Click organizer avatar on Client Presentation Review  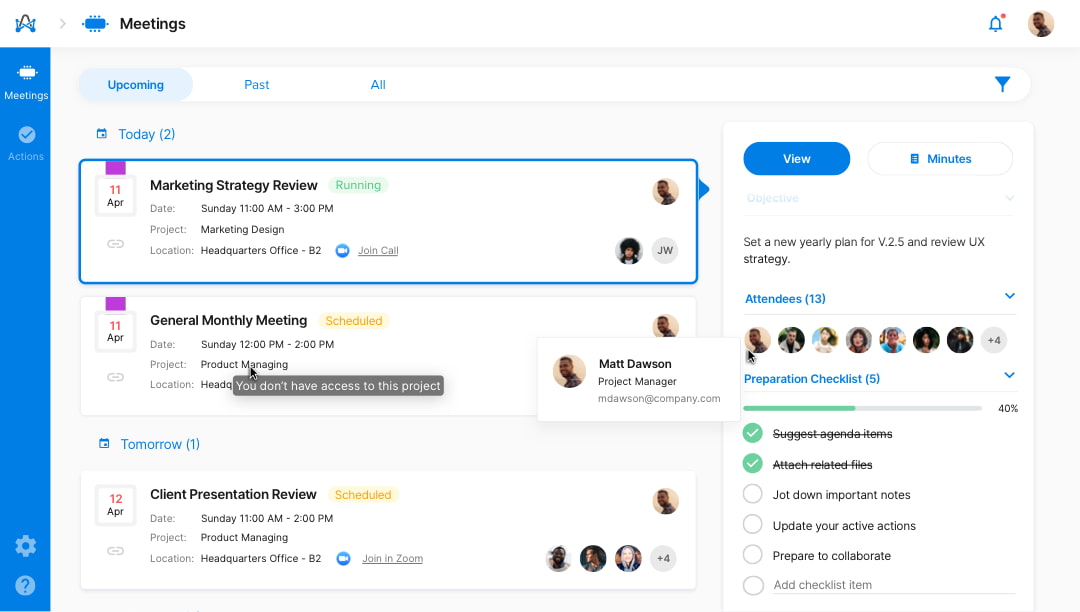click(x=665, y=501)
